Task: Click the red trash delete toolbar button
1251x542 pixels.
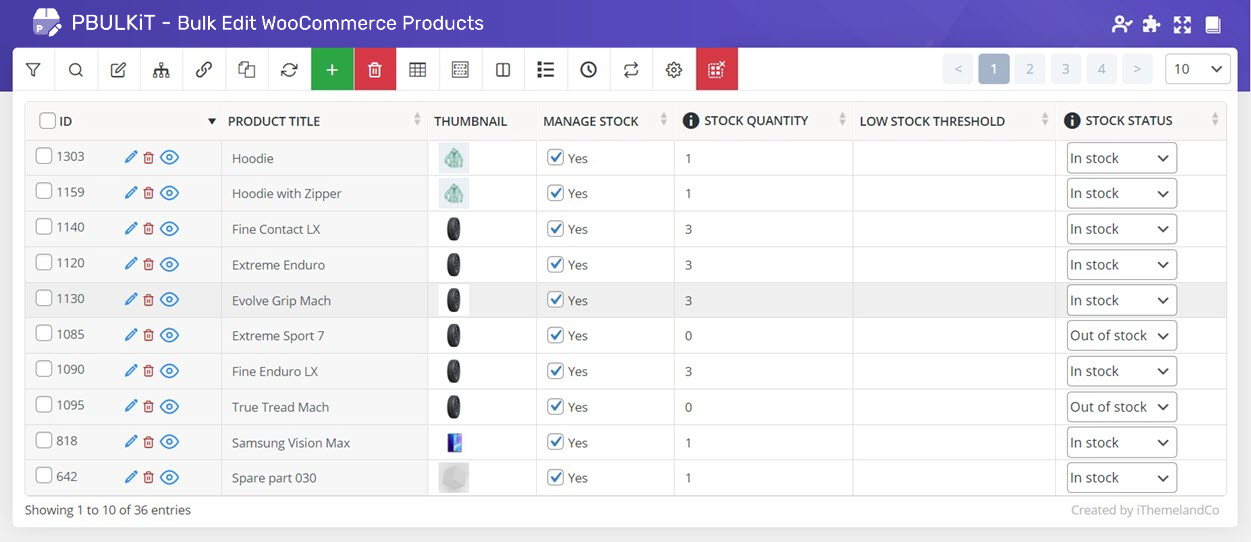Action: (x=375, y=70)
